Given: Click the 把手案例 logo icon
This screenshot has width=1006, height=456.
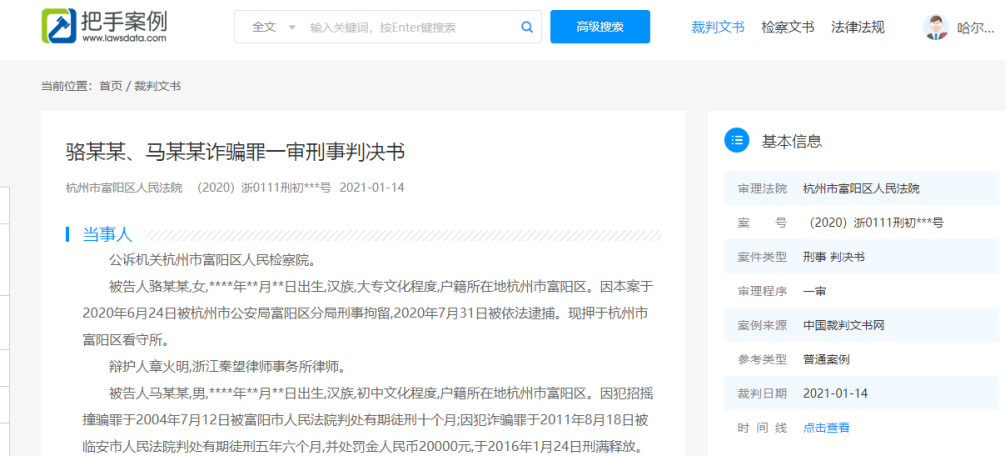Looking at the screenshot, I should (58, 26).
